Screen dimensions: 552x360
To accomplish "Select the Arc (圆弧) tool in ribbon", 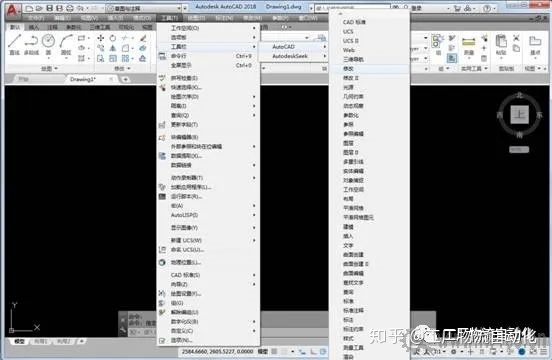I will (x=66, y=45).
